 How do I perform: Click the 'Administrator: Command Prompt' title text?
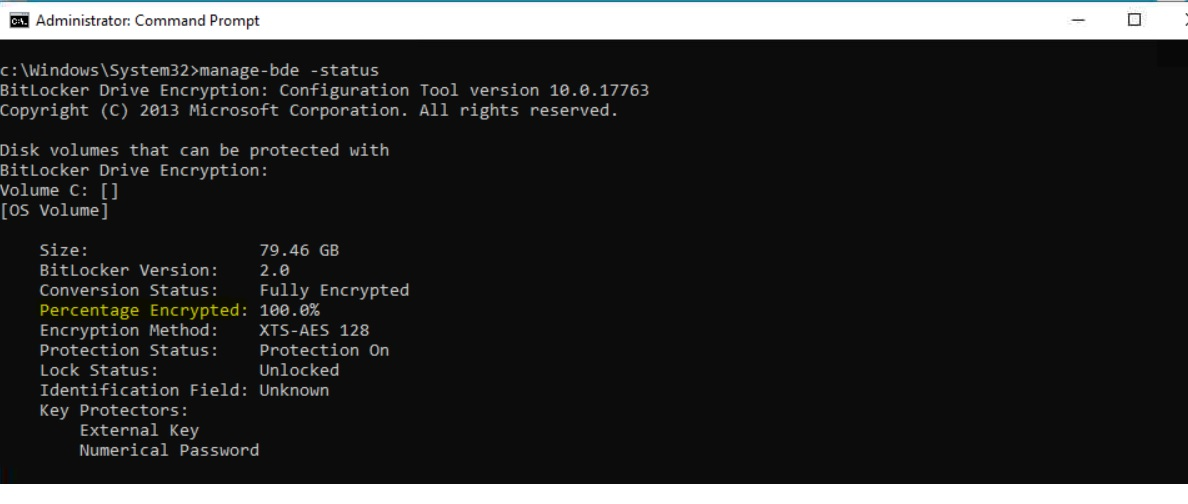[147, 20]
